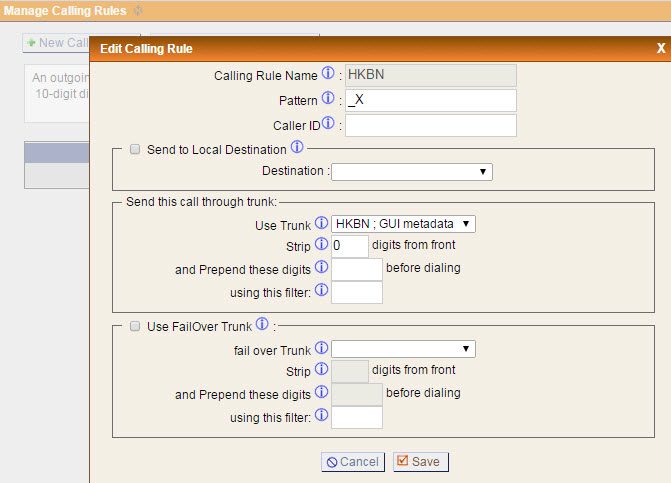Enable Send to Local Destination checkbox
671x483 pixels.
point(135,149)
